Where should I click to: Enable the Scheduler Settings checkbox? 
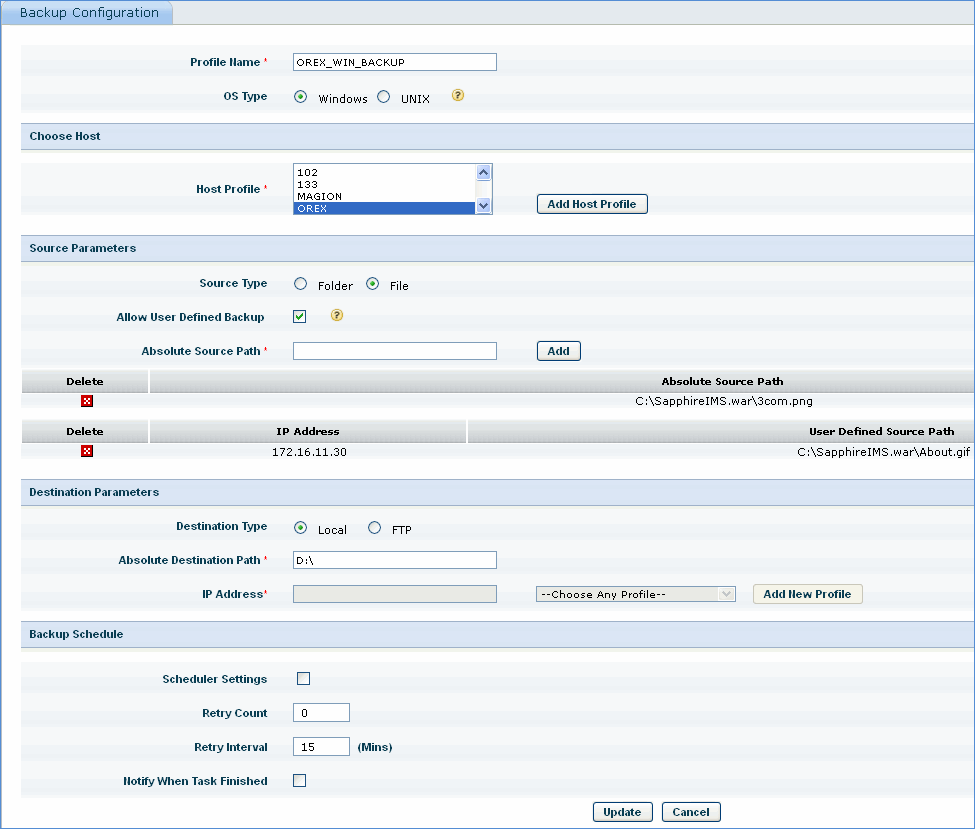coord(303,678)
